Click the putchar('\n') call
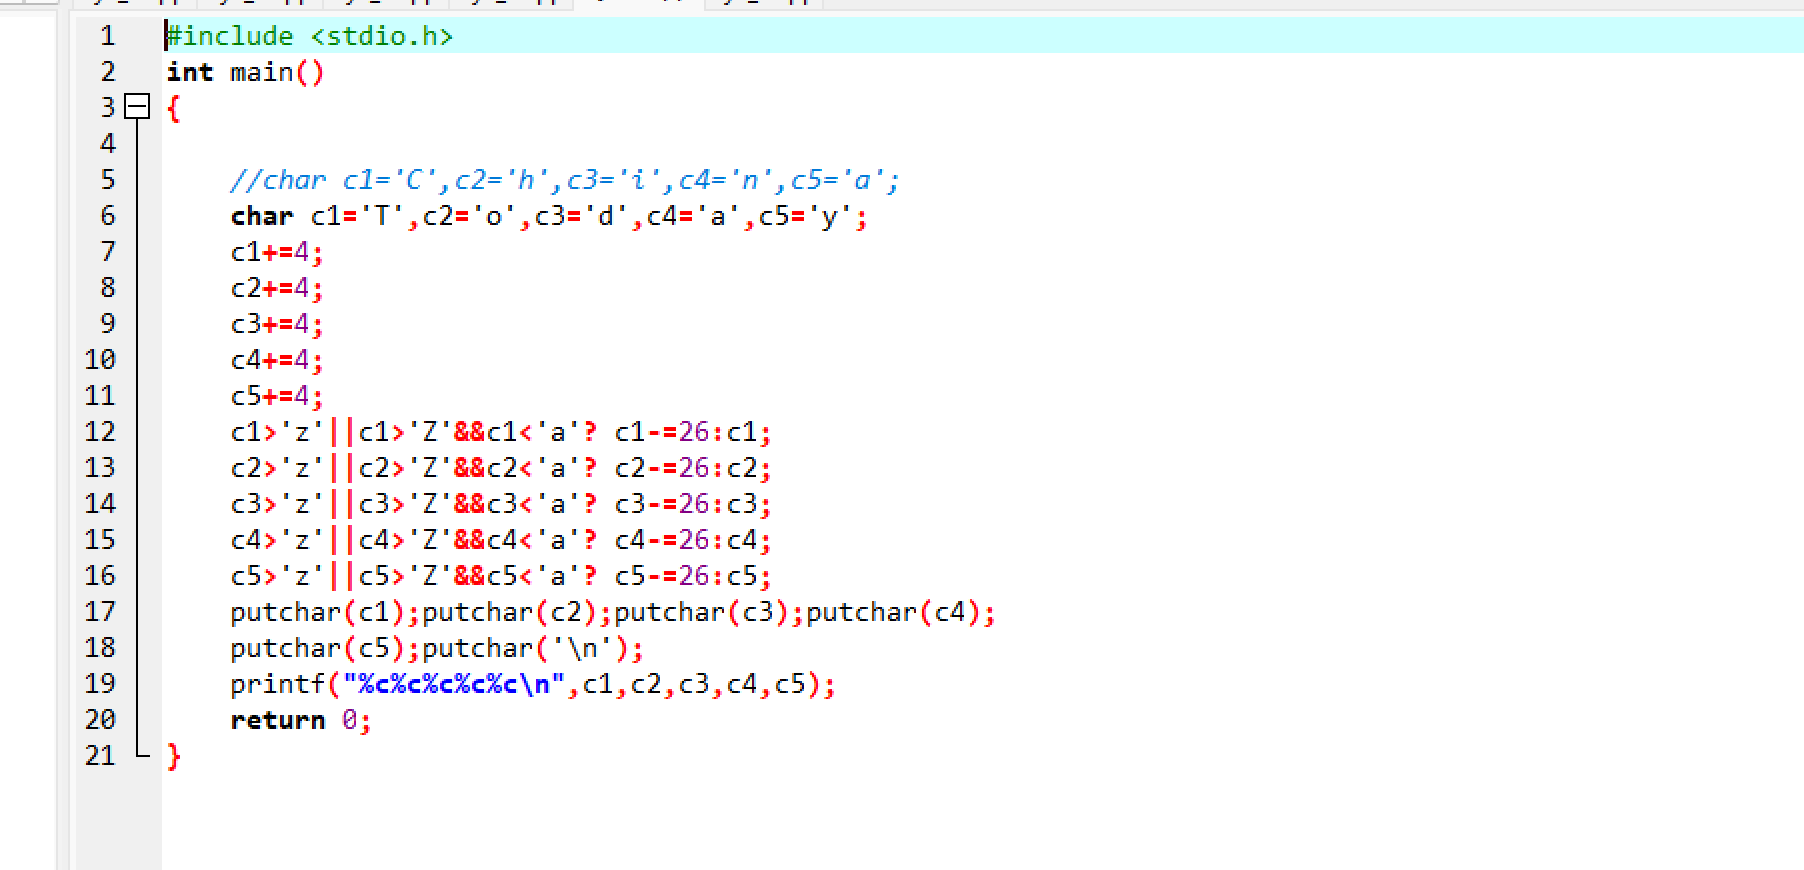The height and width of the screenshot is (870, 1804). (x=525, y=648)
